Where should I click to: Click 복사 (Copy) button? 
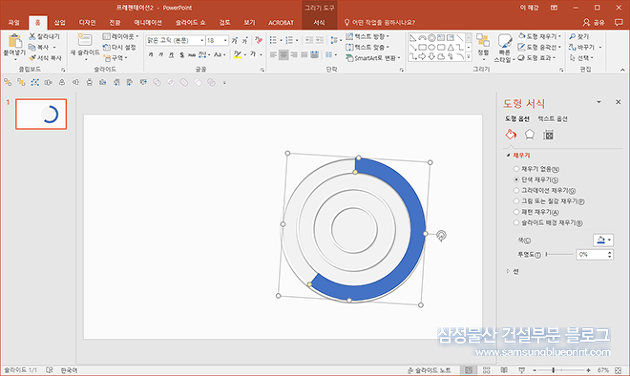(42, 47)
